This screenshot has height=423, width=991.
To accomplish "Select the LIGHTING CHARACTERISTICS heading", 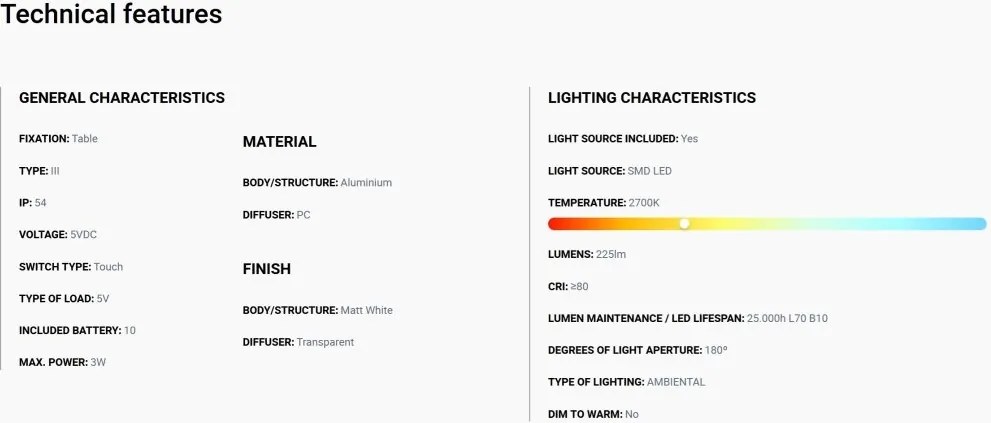I will click(652, 98).
